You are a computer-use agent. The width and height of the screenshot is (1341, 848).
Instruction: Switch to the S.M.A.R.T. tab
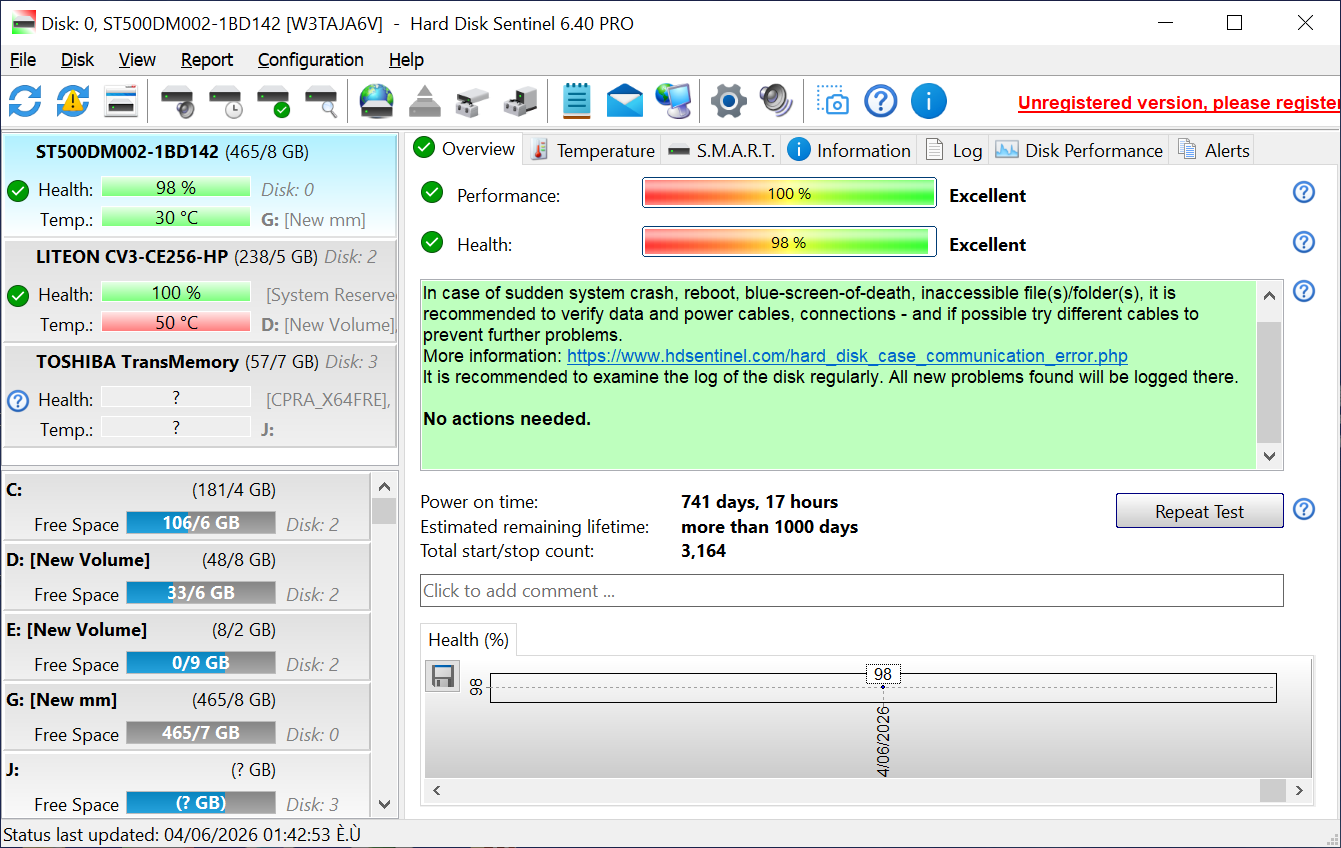click(x=722, y=150)
